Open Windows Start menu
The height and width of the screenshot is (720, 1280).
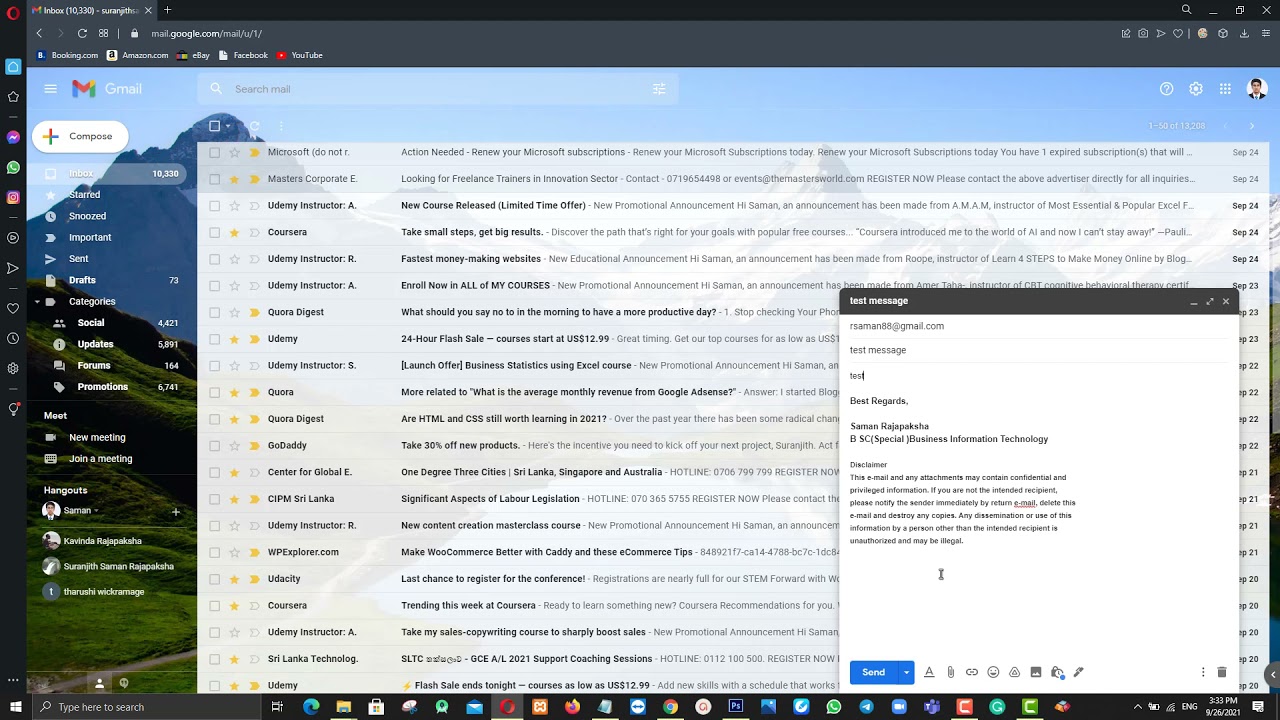[14, 707]
